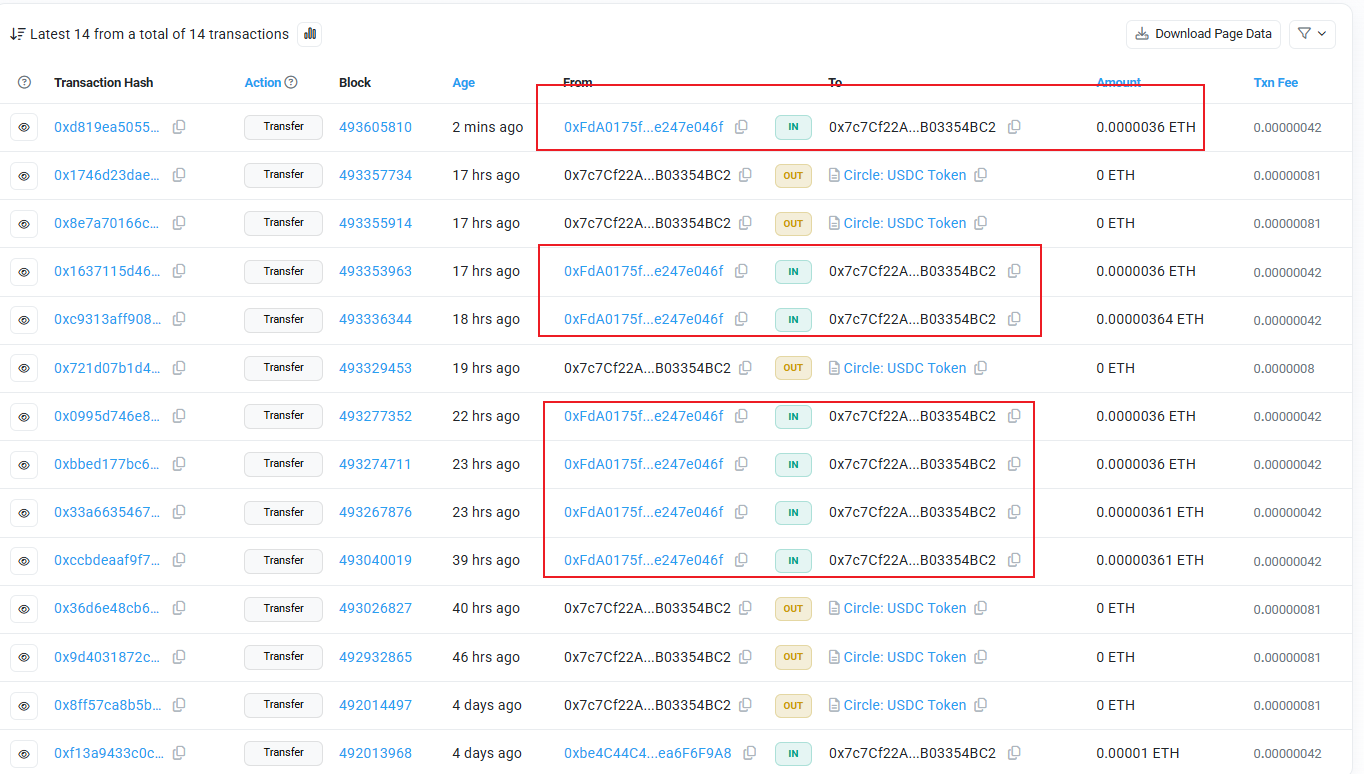The height and width of the screenshot is (774, 1364).
Task: Preview details for transaction 0x8ff57ca8b5b
Action: tap(25, 705)
